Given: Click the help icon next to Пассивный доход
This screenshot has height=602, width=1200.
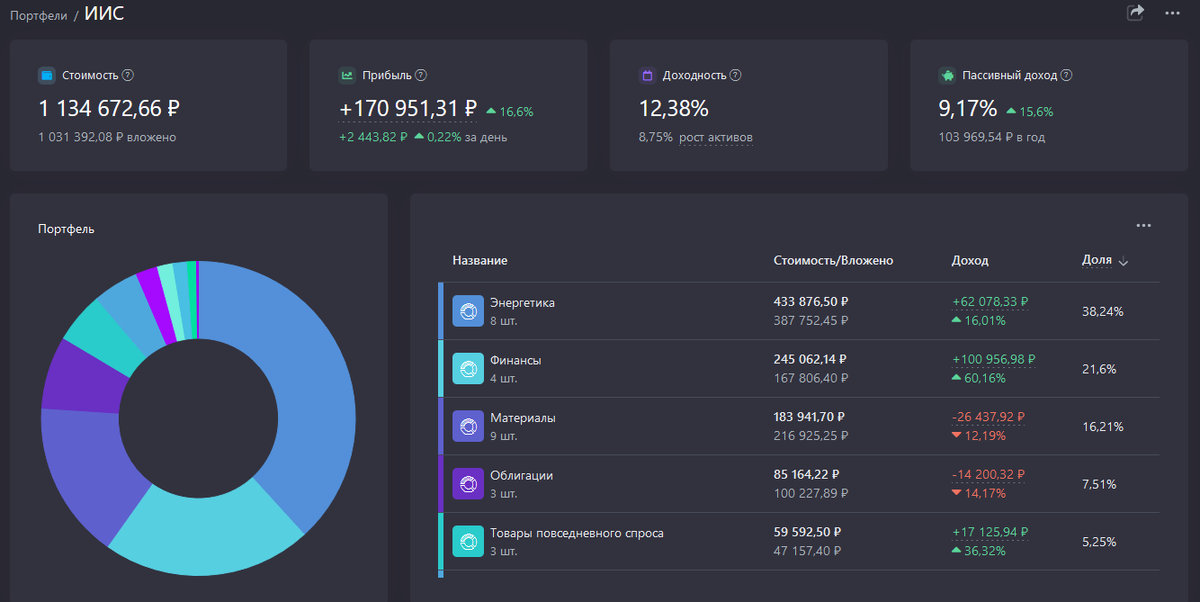Looking at the screenshot, I should pos(1066,75).
